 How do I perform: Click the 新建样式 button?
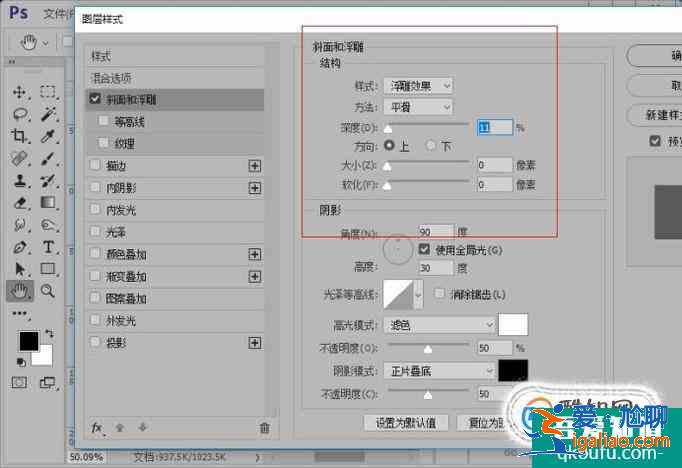click(654, 115)
